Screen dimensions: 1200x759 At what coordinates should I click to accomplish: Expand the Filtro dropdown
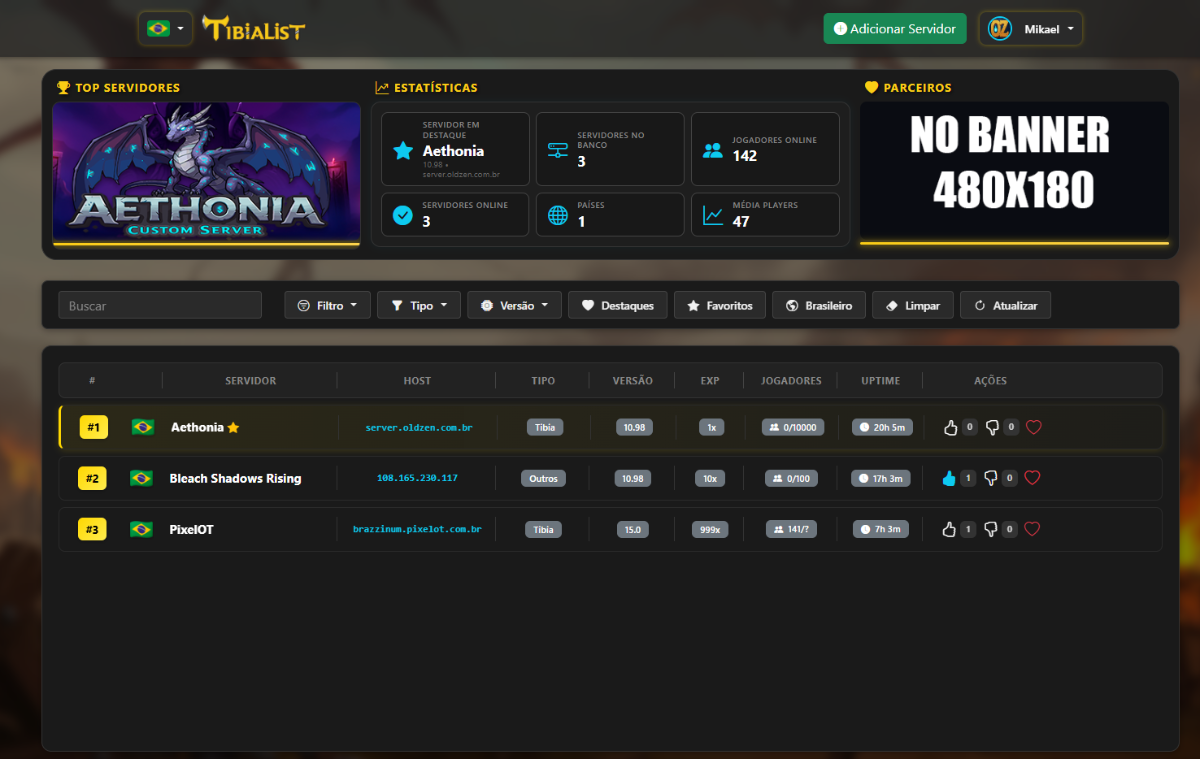click(x=327, y=305)
